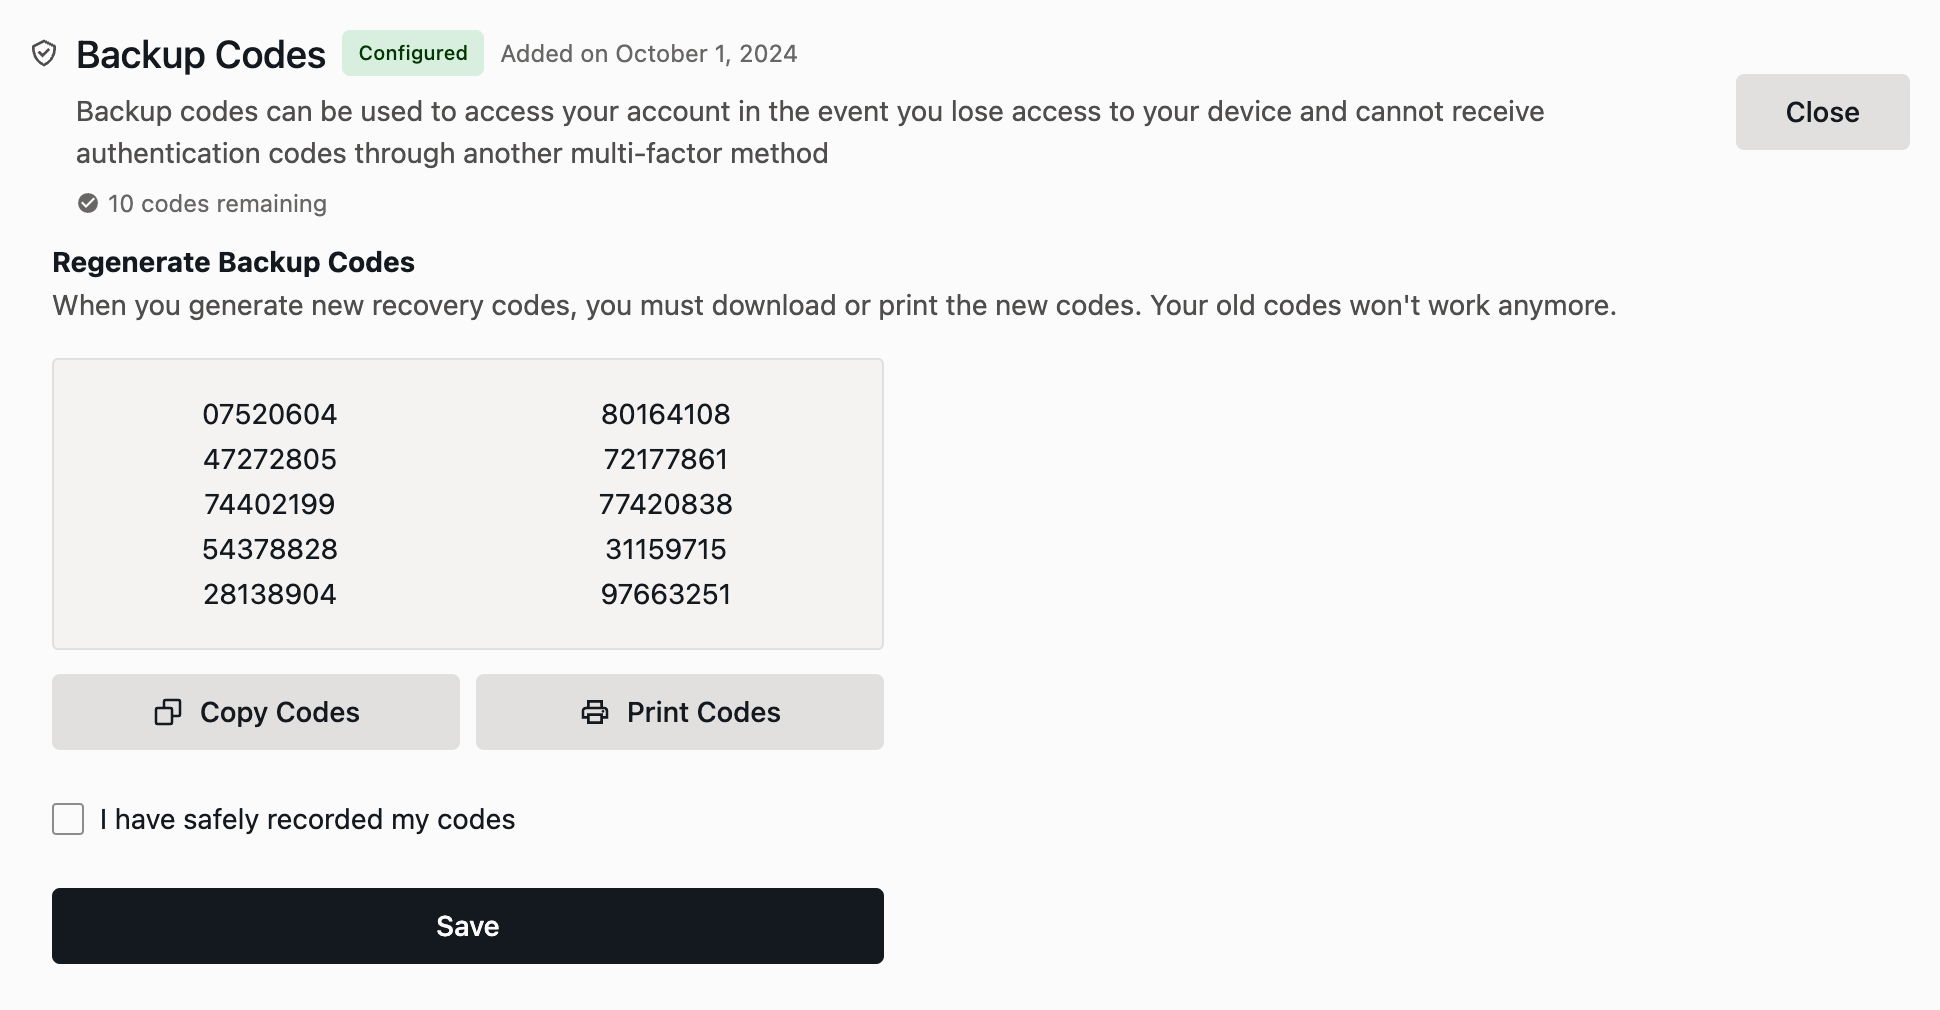This screenshot has width=1940, height=1010.
Task: Click the shield icon beside Backup Codes
Action: pos(44,53)
